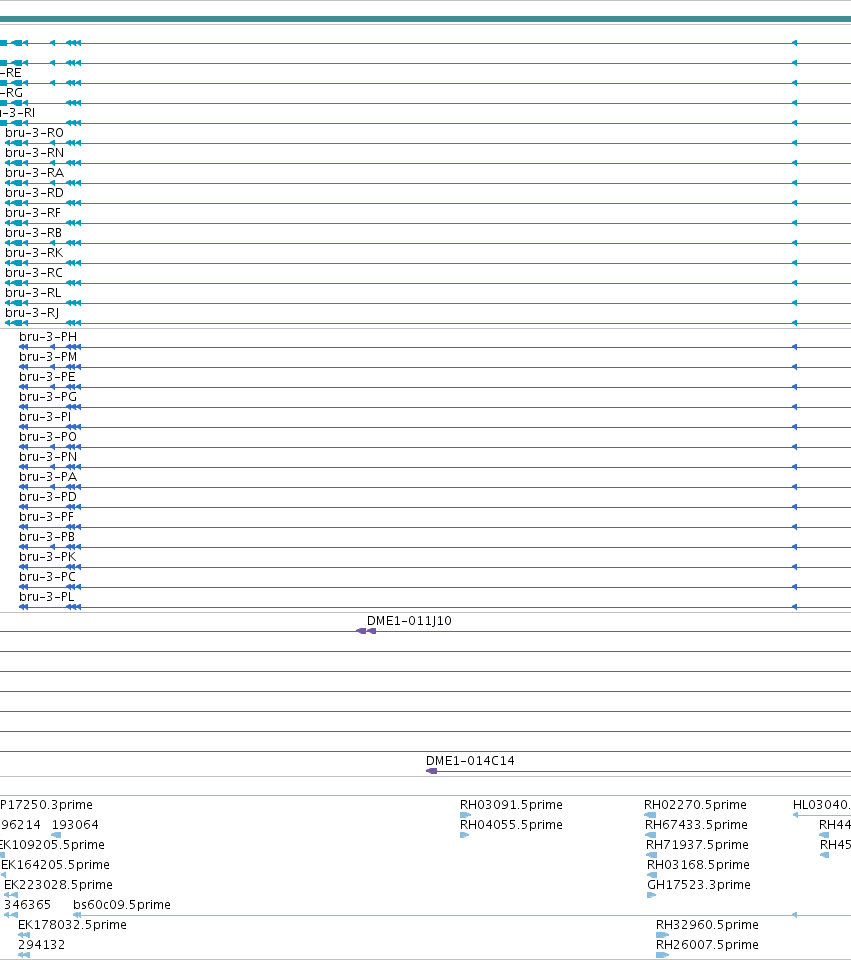
Task: Select the bru-3-PI protein label
Action: click(45, 417)
